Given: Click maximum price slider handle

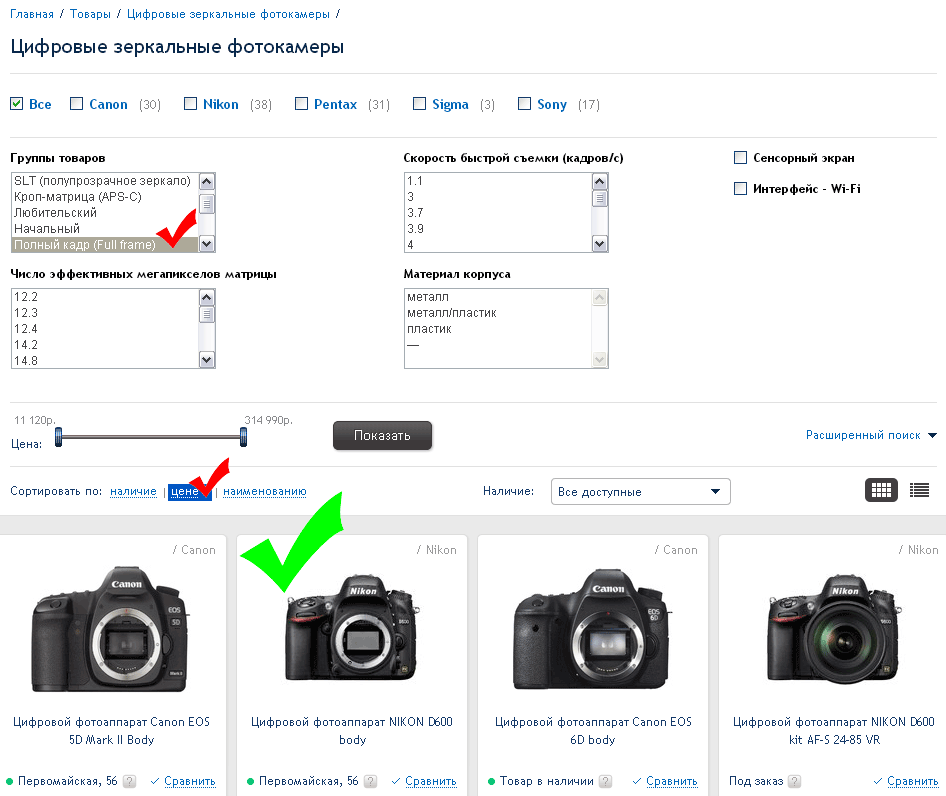Looking at the screenshot, I should 243,436.
